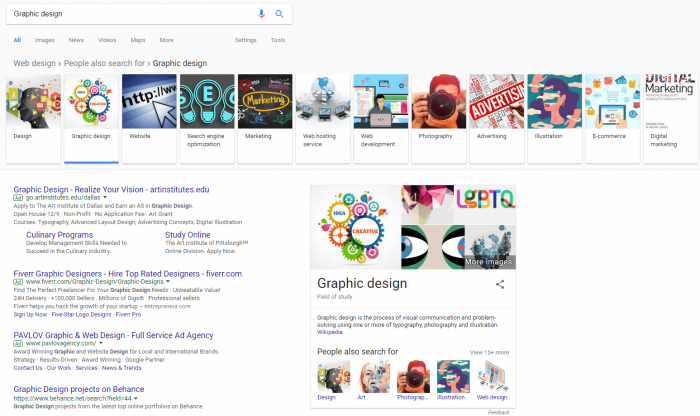Switch to the Images search tab
Screen dimensions: 700x416
(x=45, y=40)
